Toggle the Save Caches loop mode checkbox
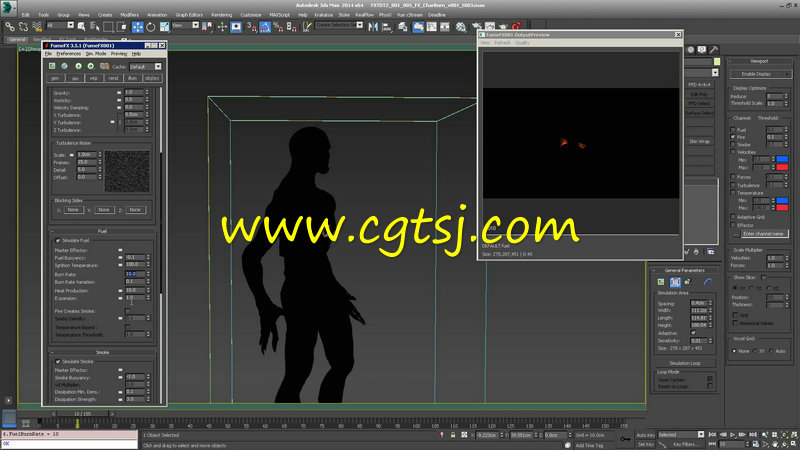This screenshot has height=450, width=800. pos(710,380)
